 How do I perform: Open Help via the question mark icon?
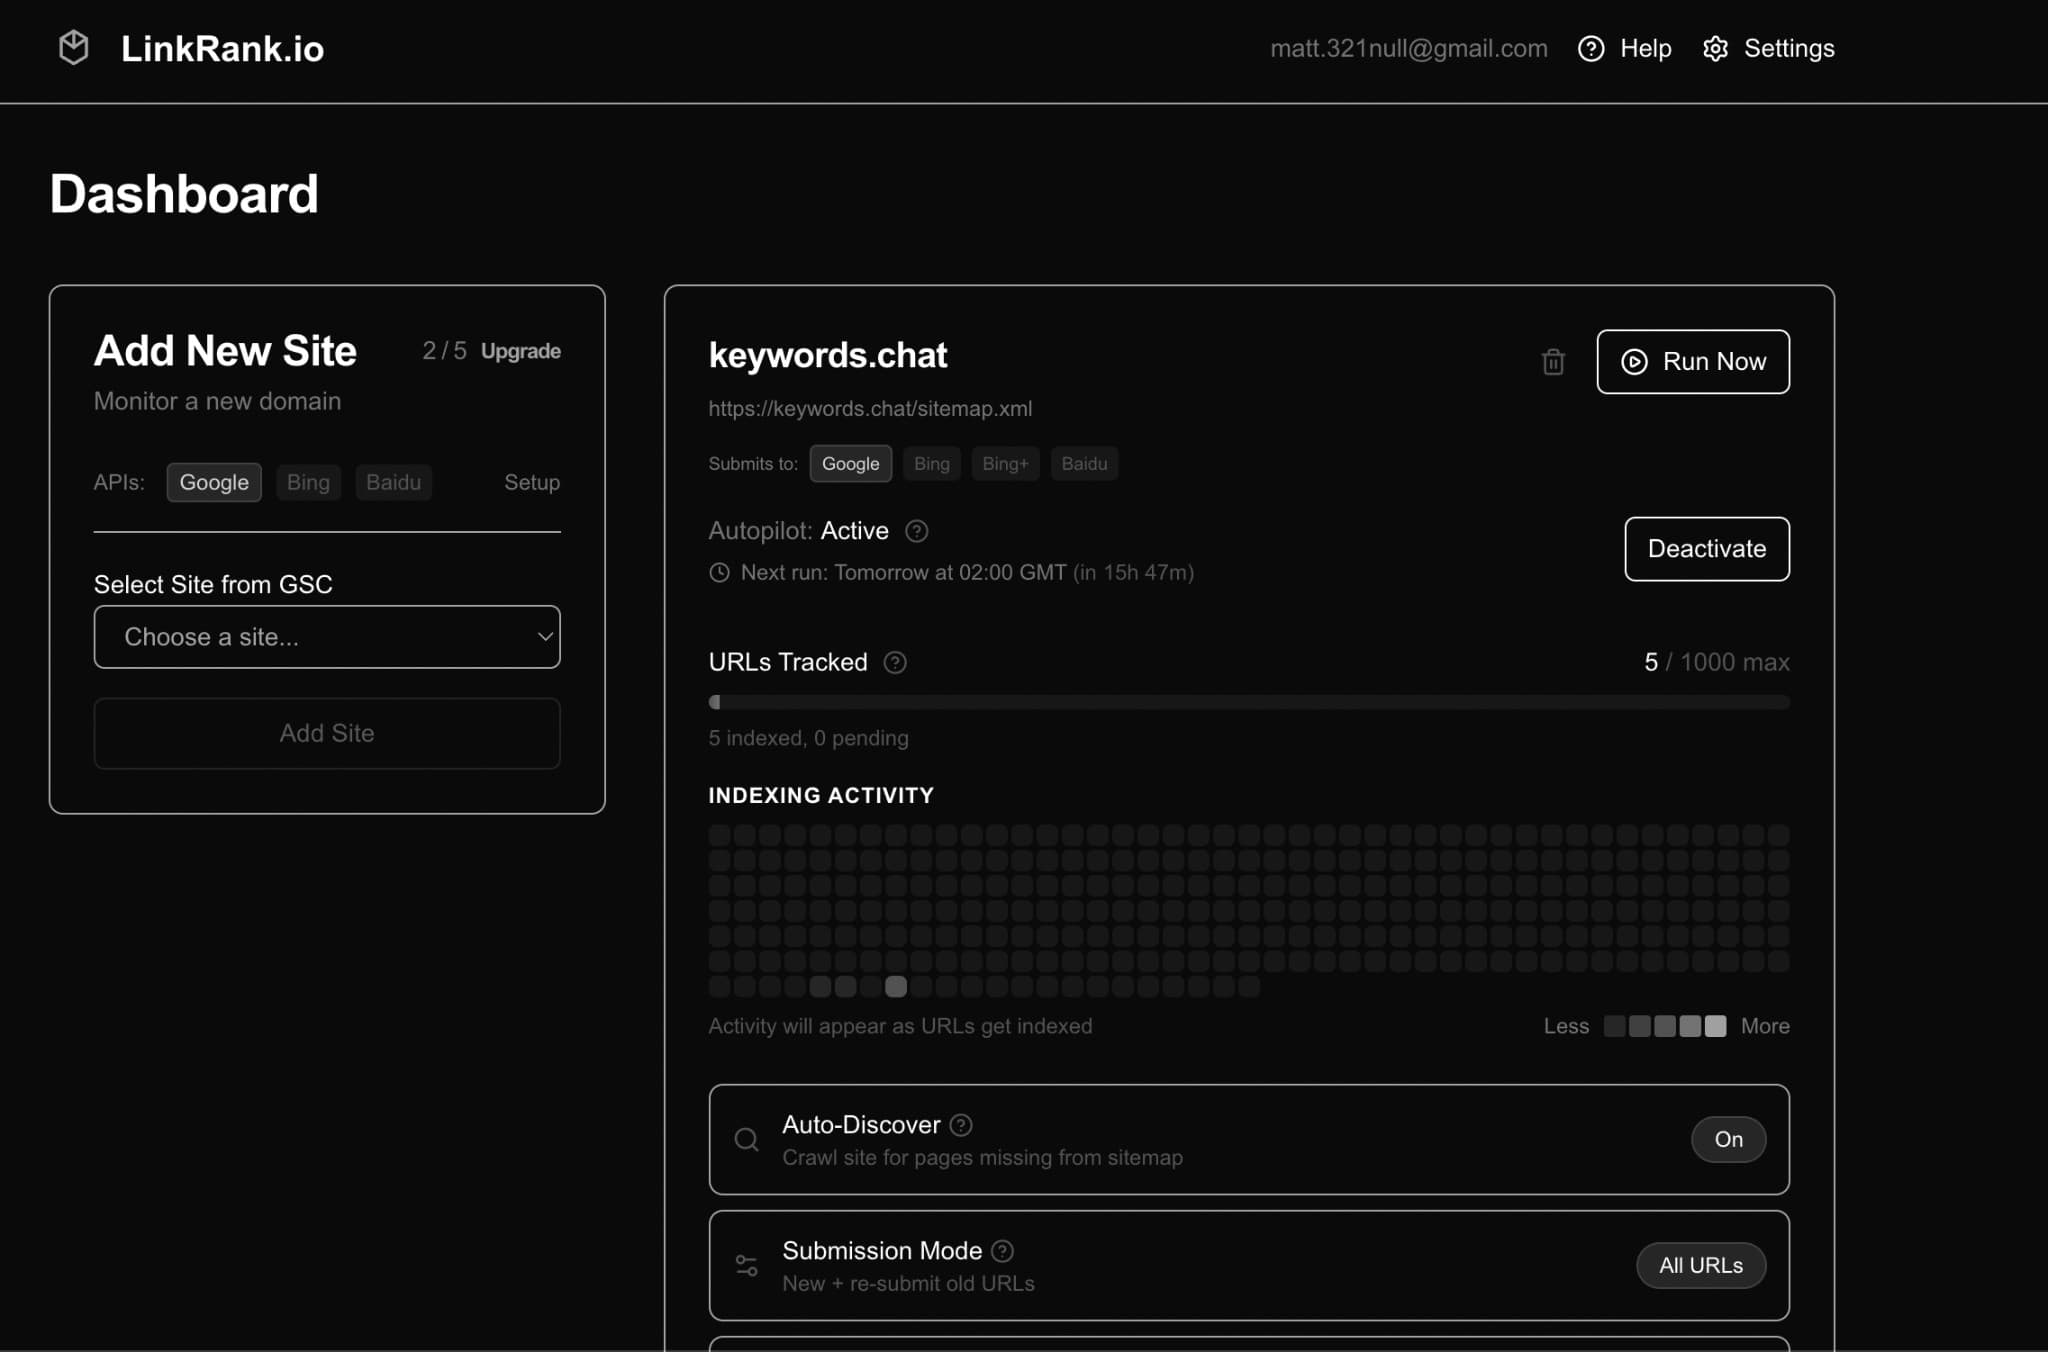click(1591, 48)
